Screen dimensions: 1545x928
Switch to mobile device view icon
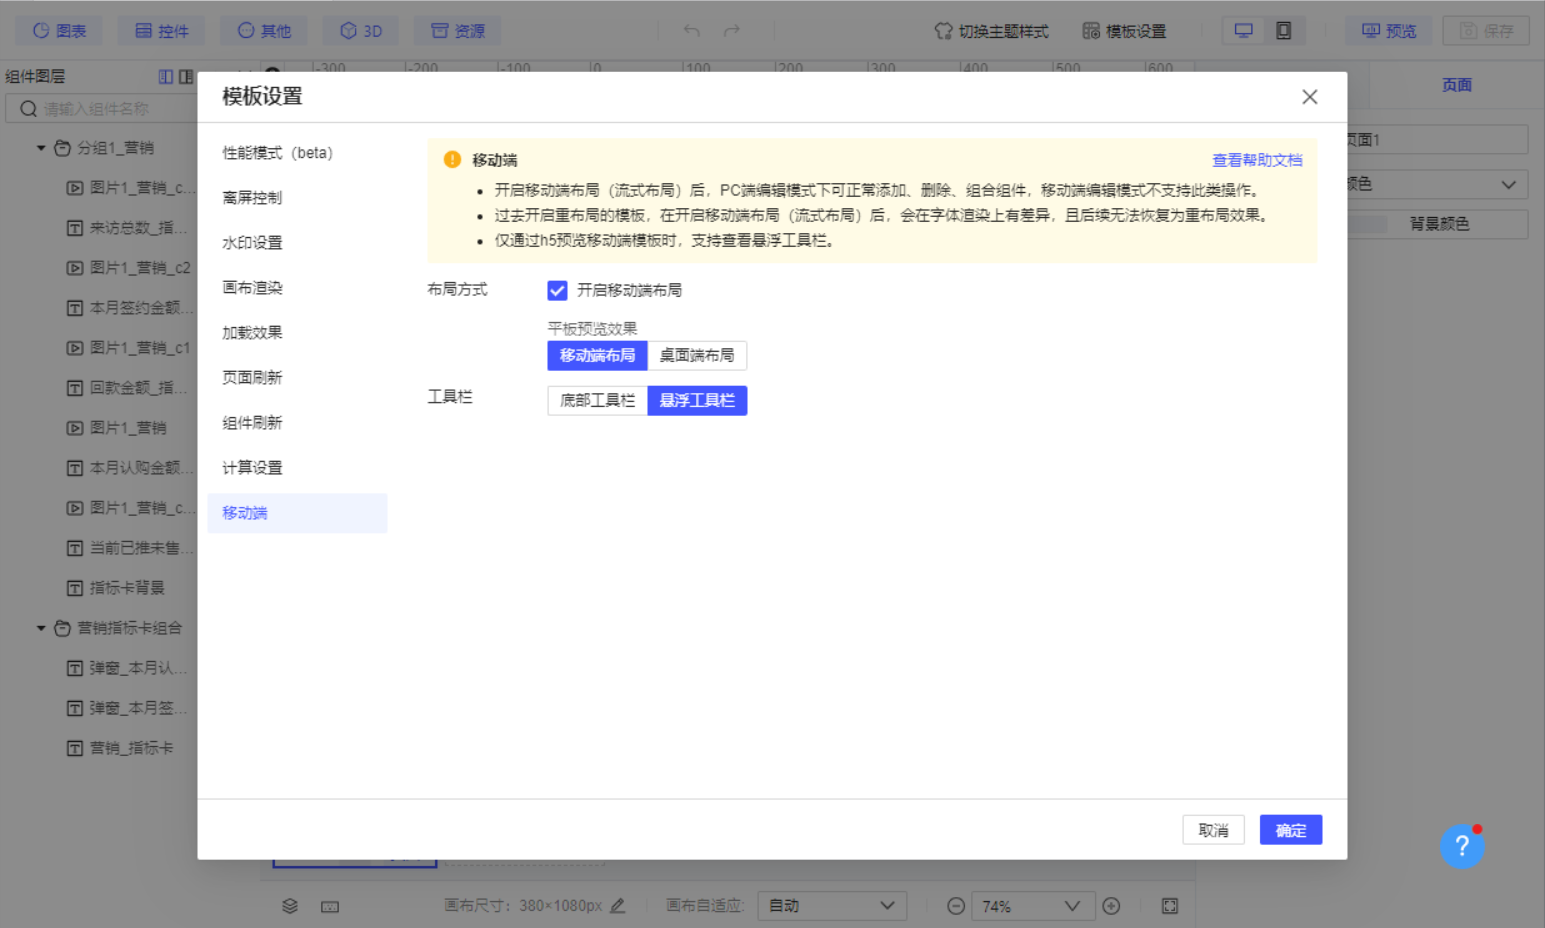tap(1283, 31)
